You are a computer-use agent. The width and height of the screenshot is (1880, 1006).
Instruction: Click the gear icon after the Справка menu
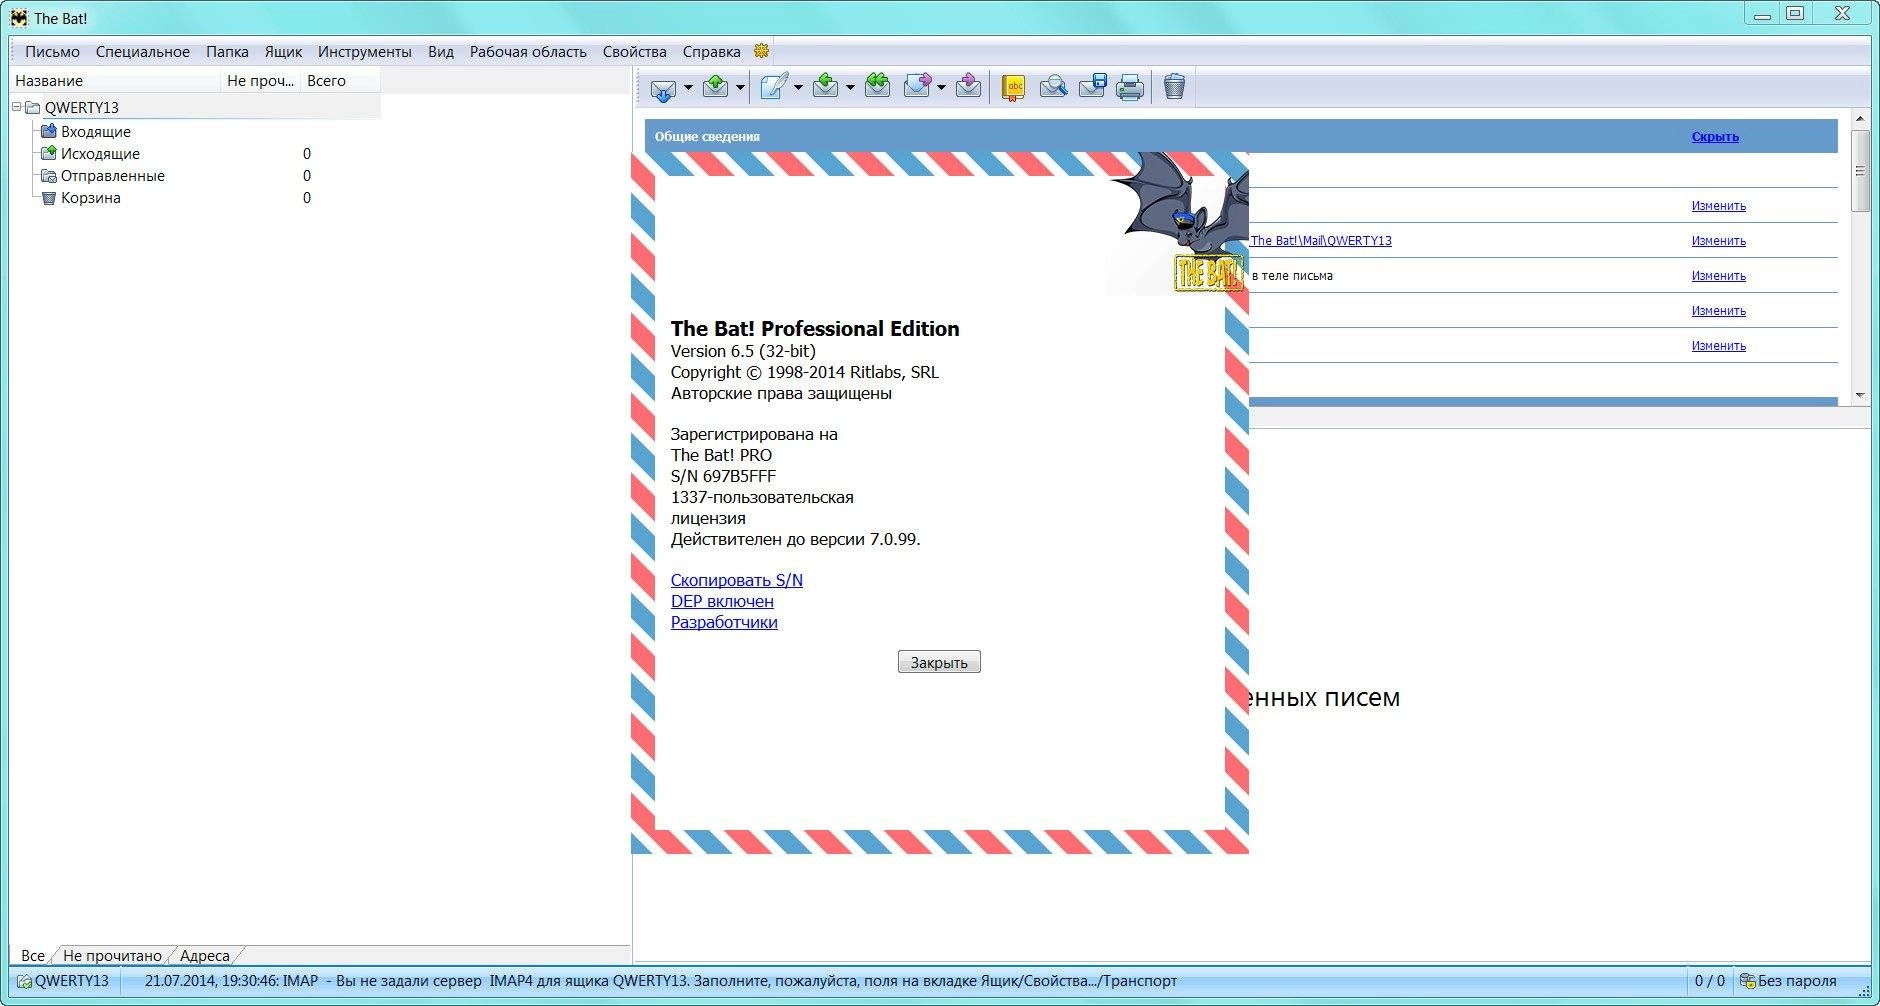(761, 51)
